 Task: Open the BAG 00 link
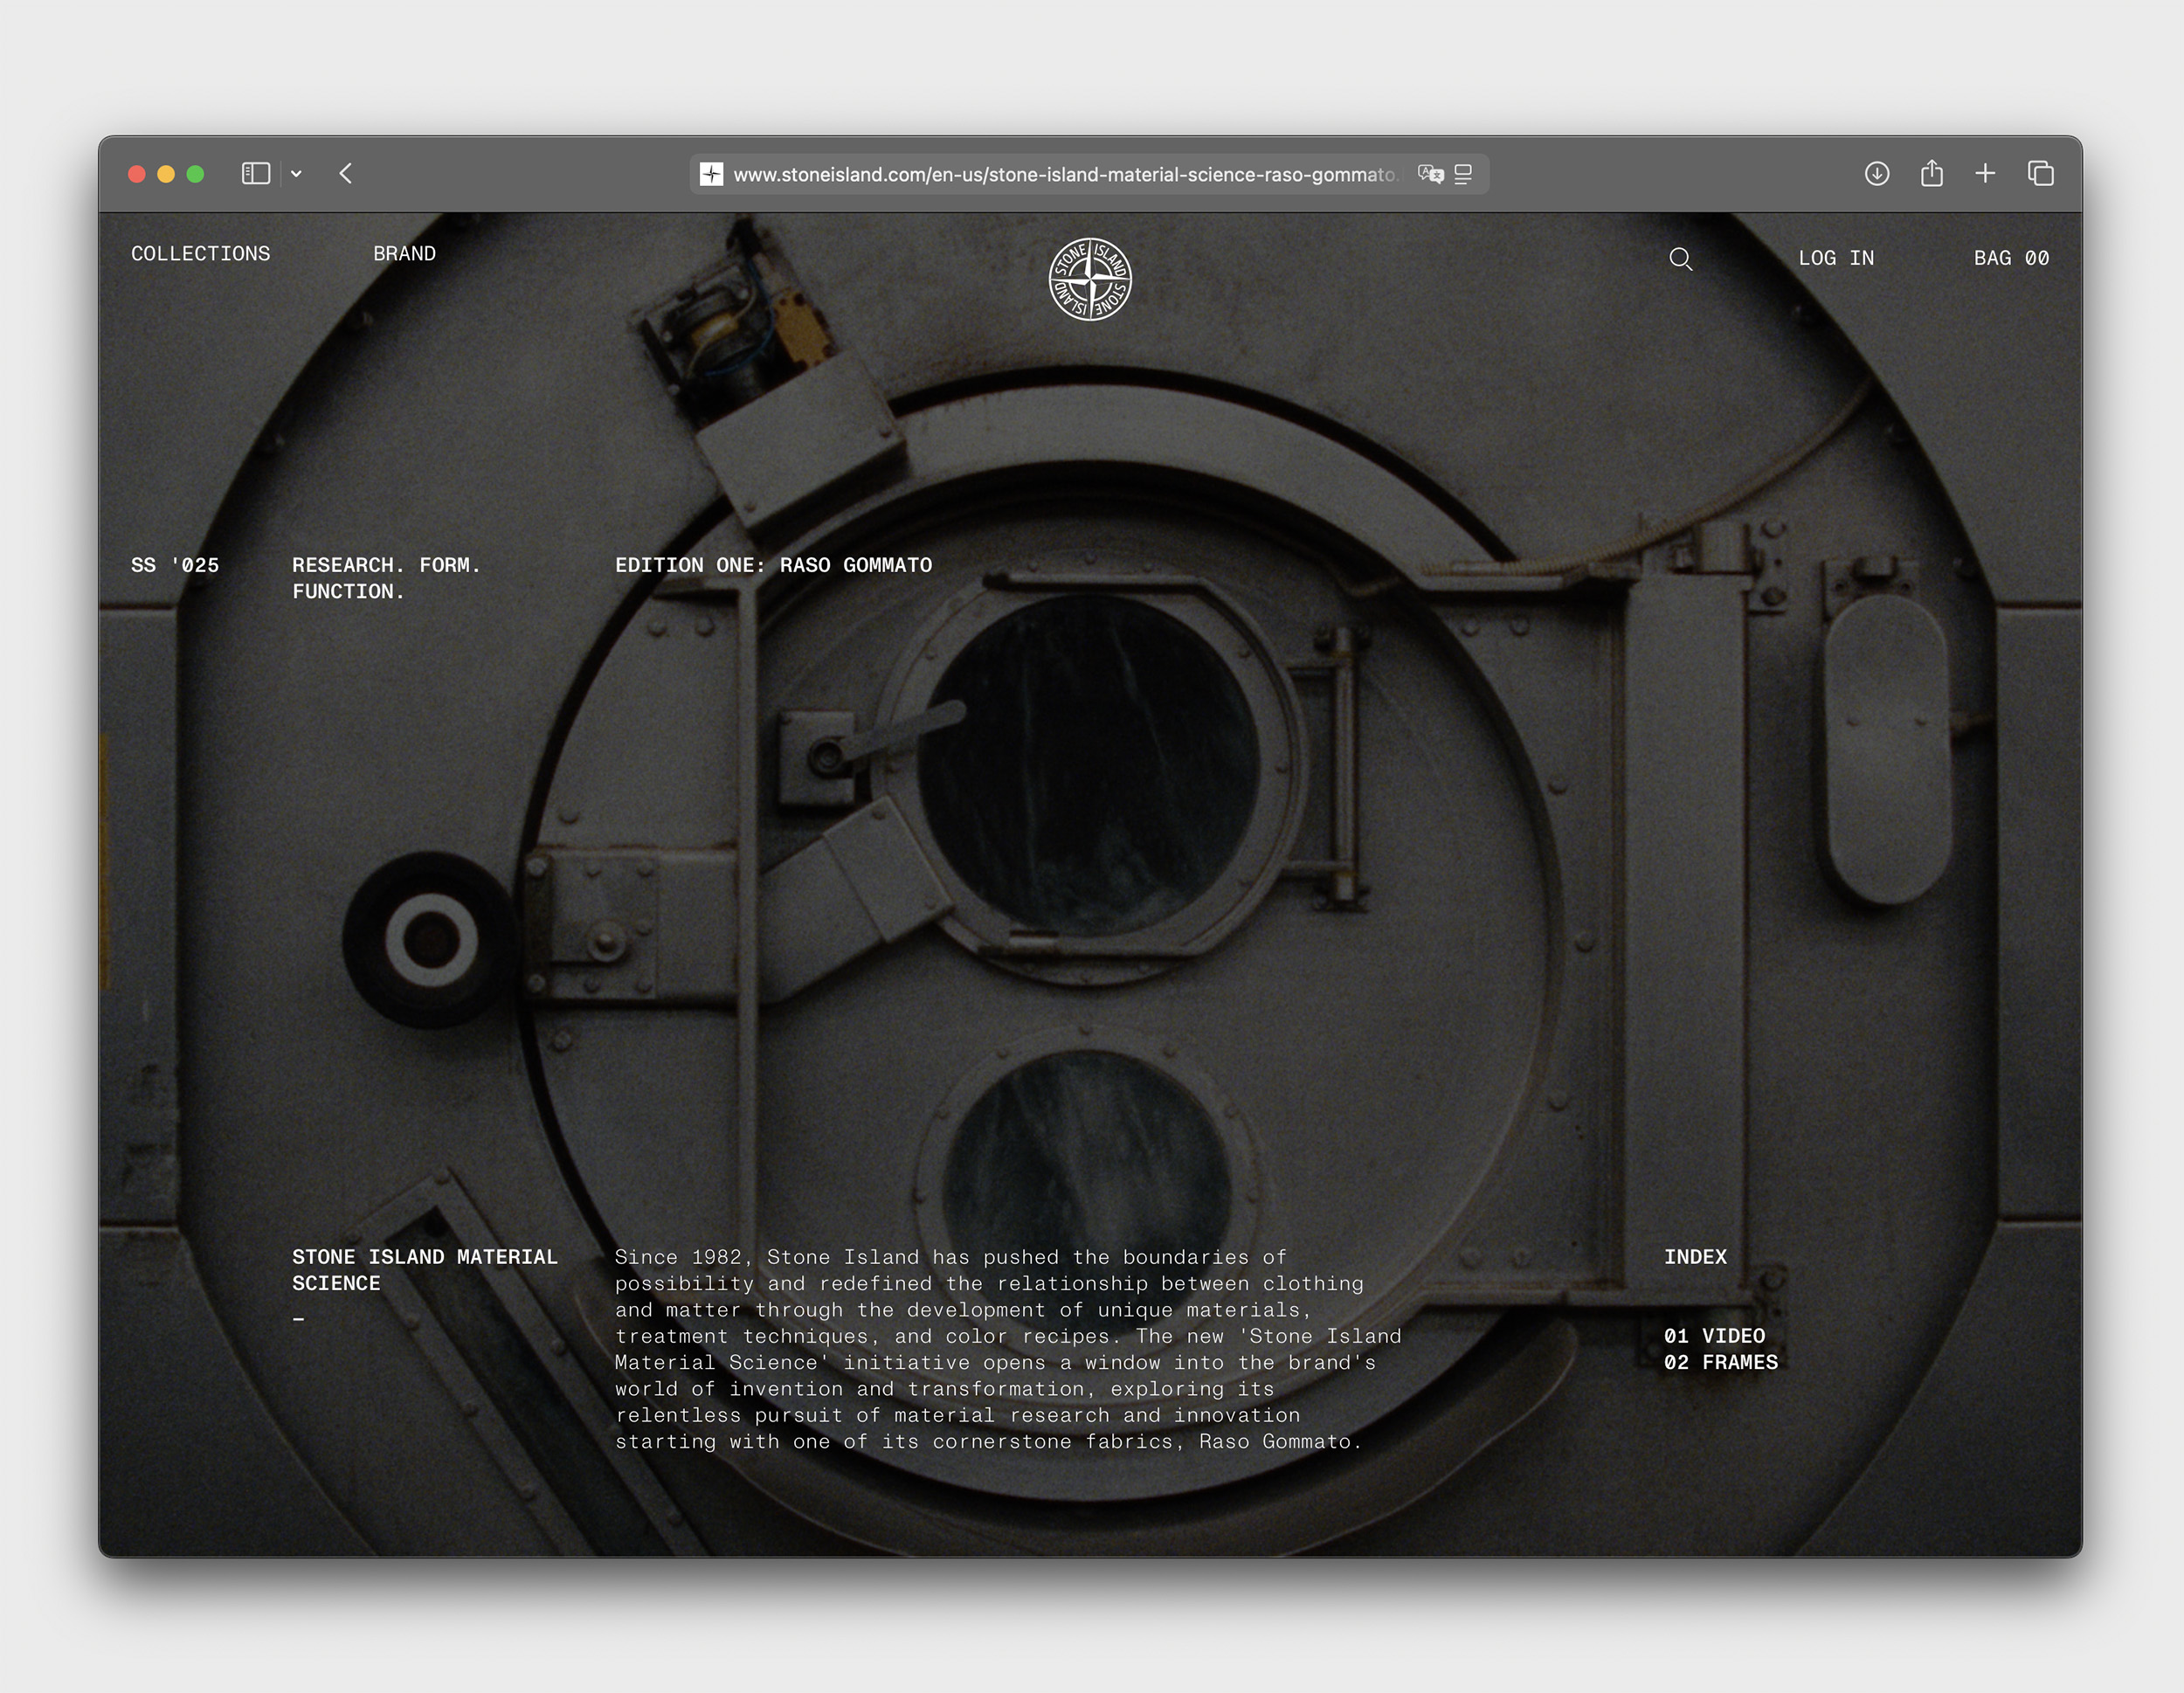tap(2011, 258)
